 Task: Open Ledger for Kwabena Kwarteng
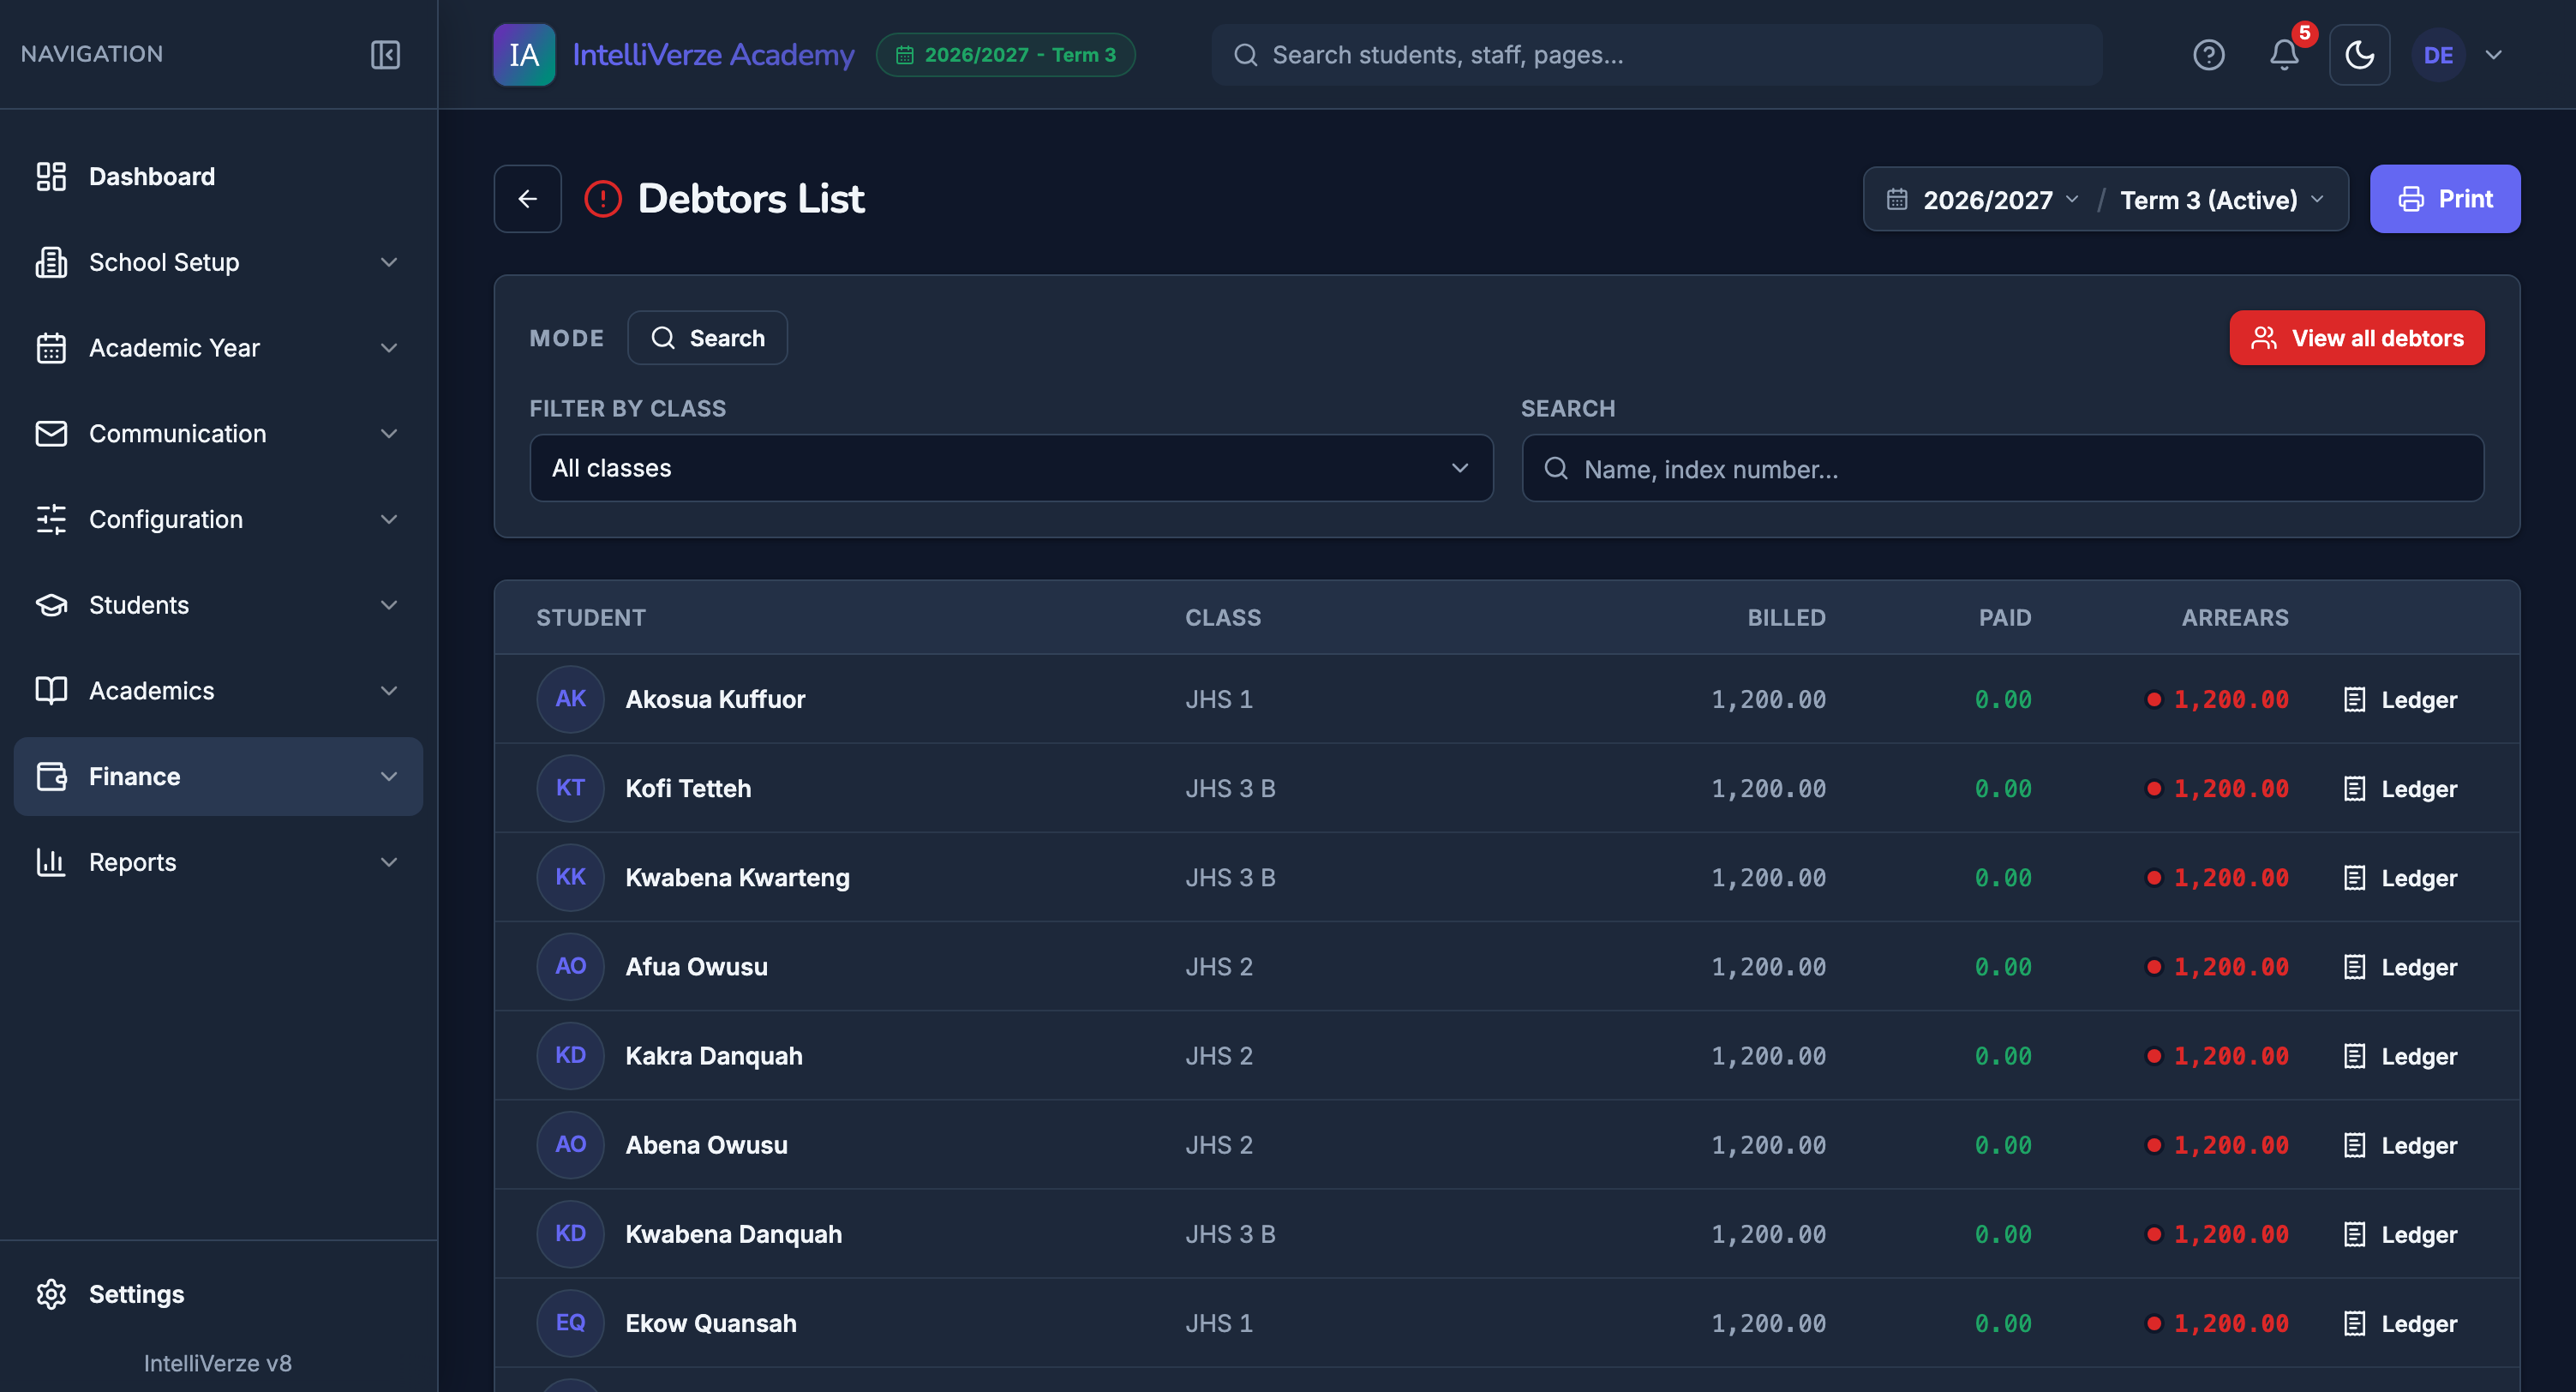tap(2400, 878)
